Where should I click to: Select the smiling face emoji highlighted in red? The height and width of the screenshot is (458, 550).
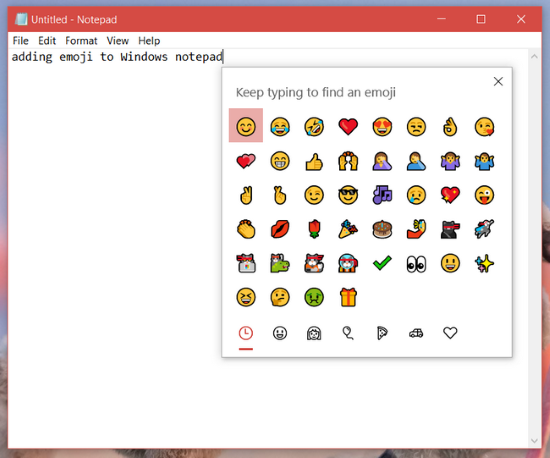click(x=246, y=126)
